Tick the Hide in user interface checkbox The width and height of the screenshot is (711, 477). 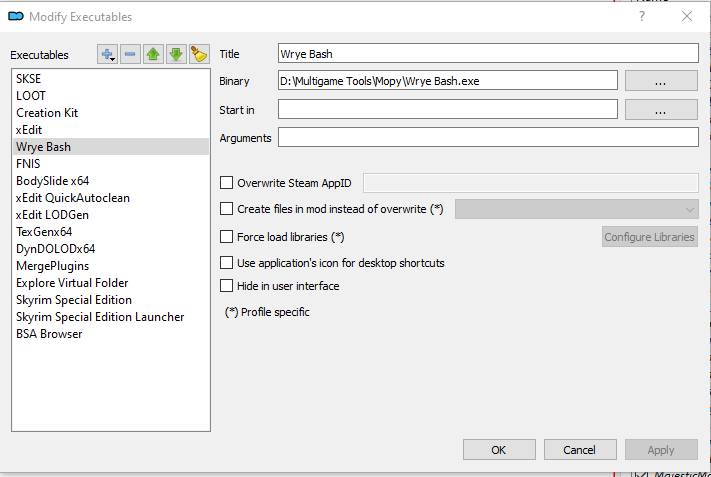point(226,286)
